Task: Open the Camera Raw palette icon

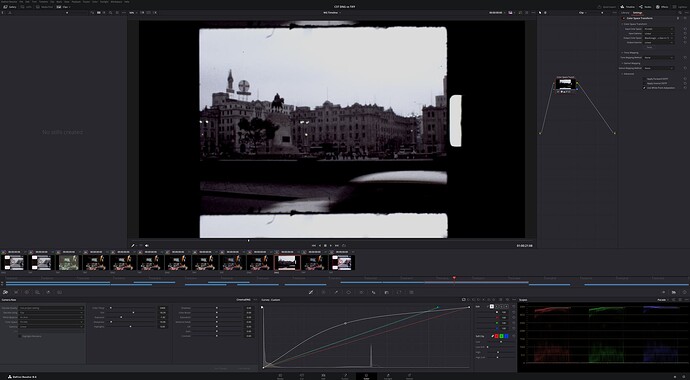Action: coord(5,292)
